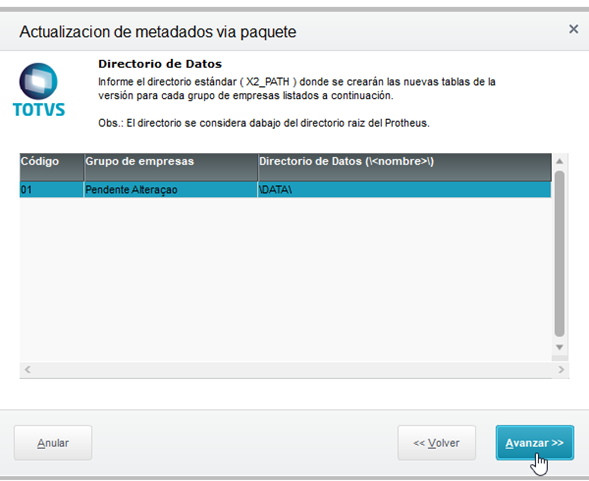The image size is (589, 481).
Task: Select the TOTVS logo icon
Action: pyautogui.click(x=39, y=89)
